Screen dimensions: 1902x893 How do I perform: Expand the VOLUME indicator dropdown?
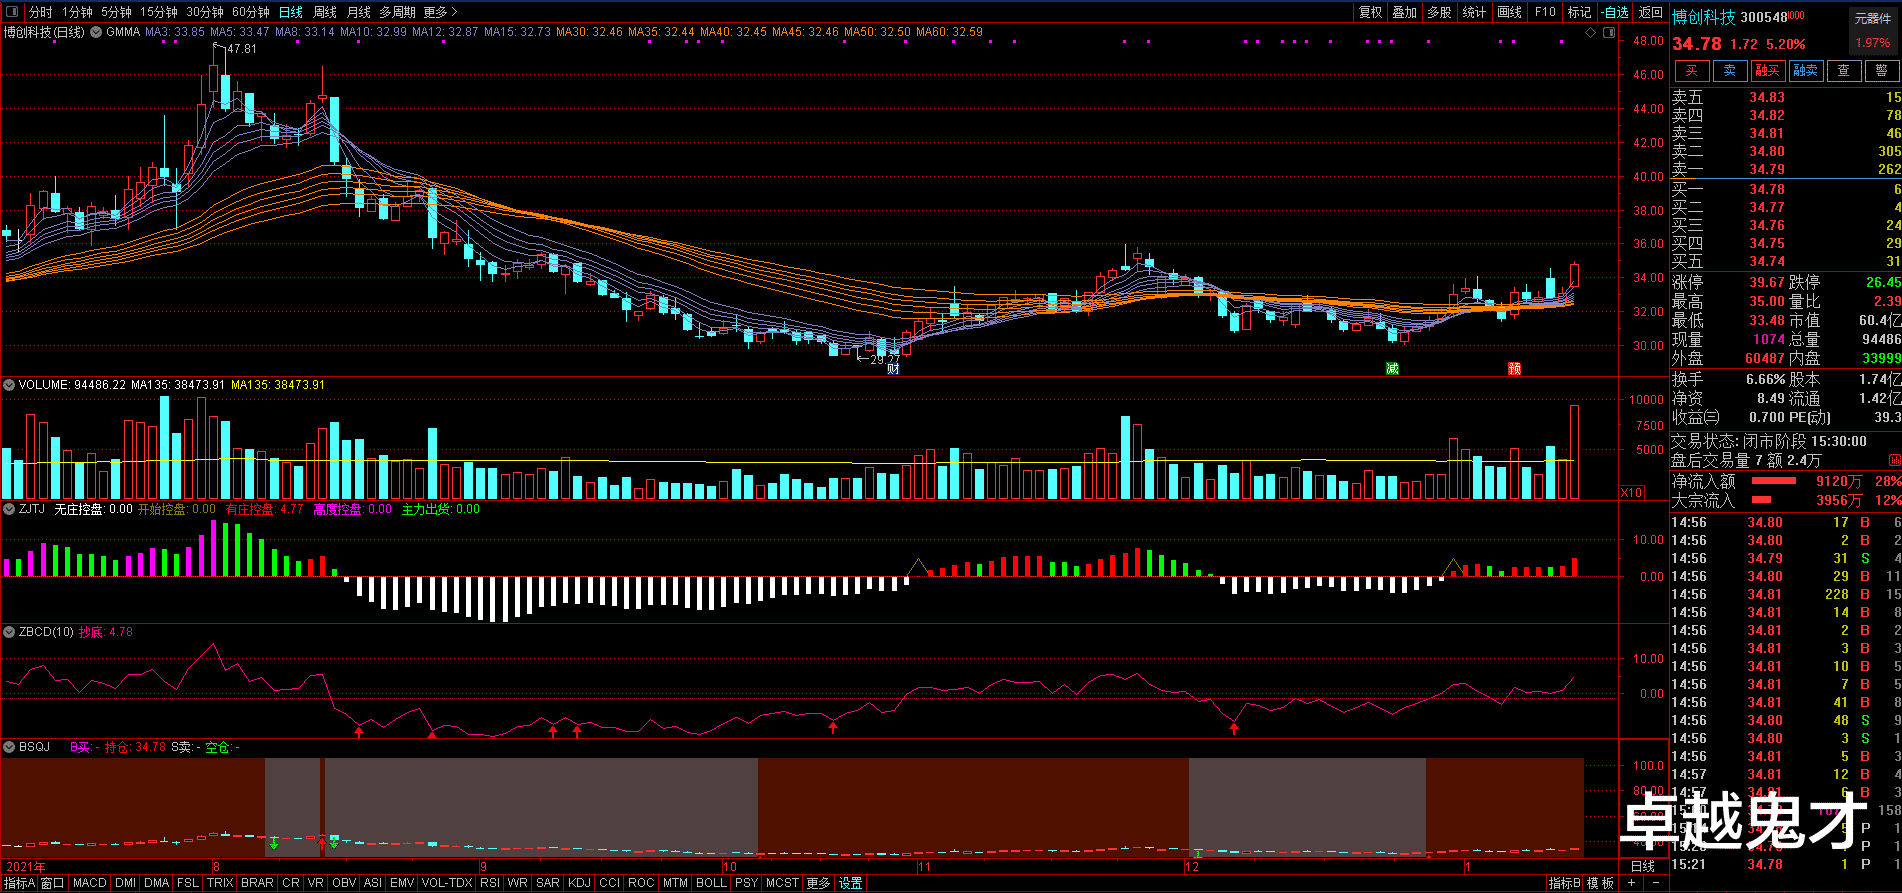click(9, 384)
